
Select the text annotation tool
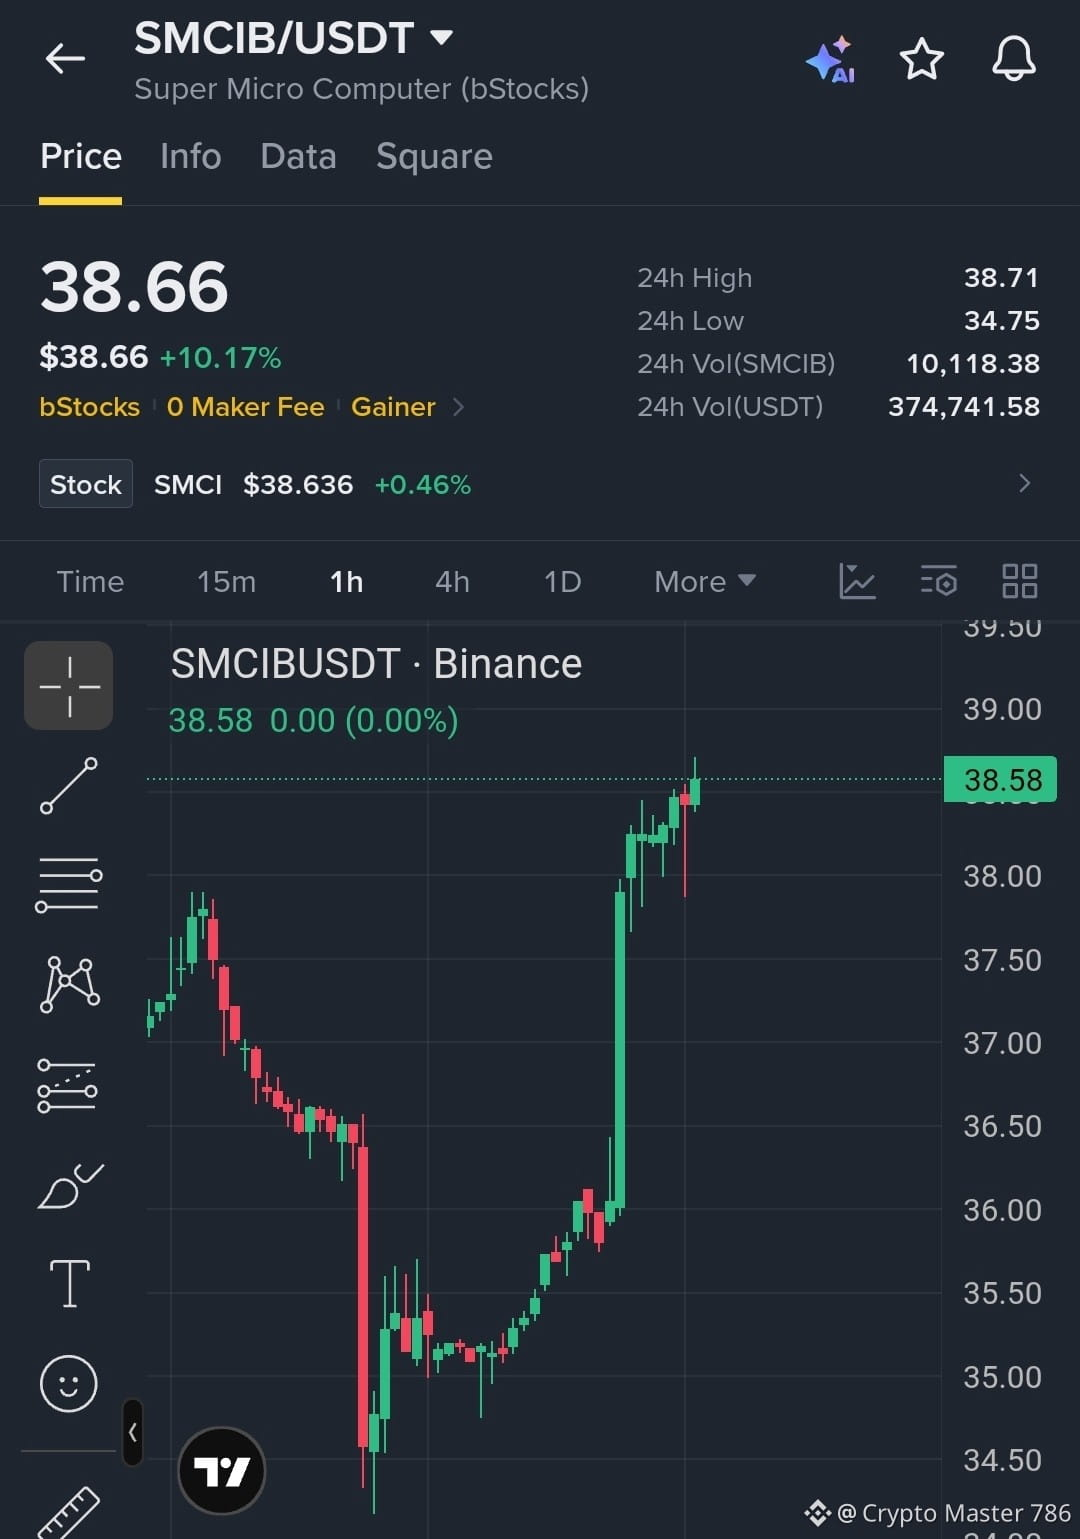(x=70, y=1284)
